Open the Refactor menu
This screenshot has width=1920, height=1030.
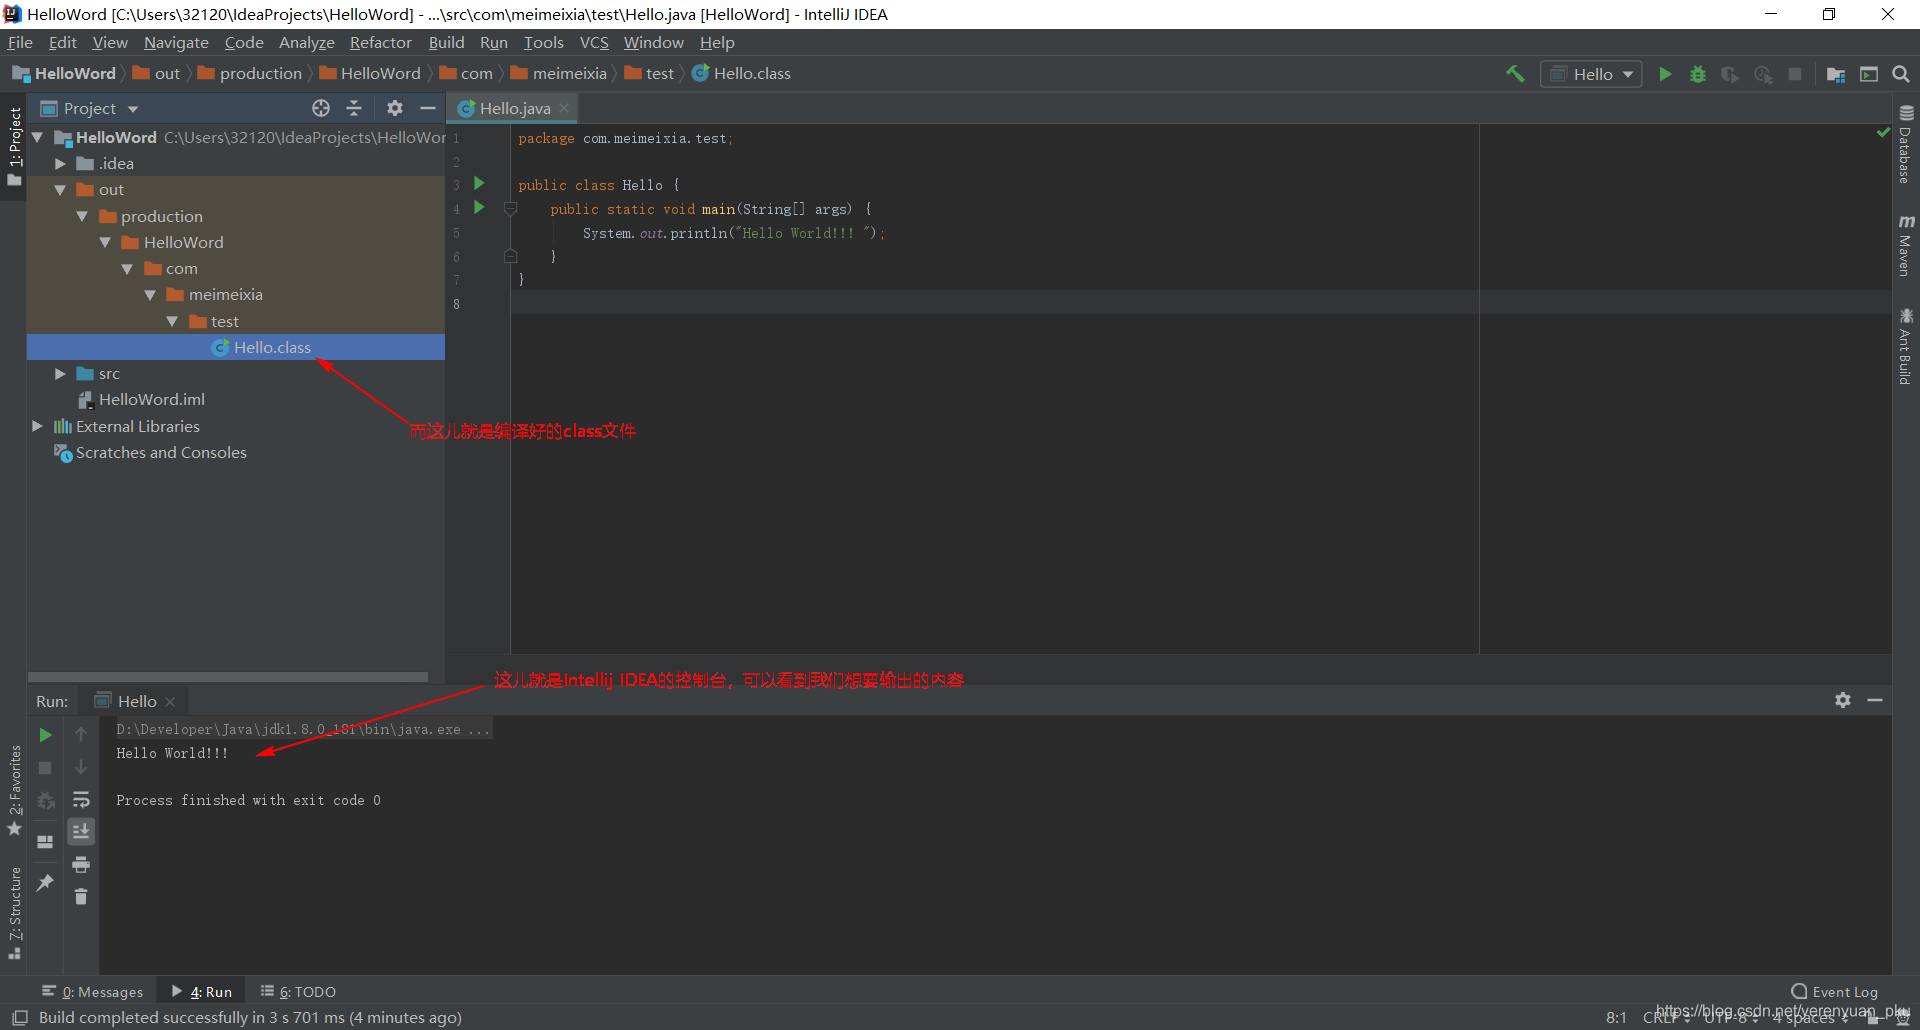(x=380, y=42)
